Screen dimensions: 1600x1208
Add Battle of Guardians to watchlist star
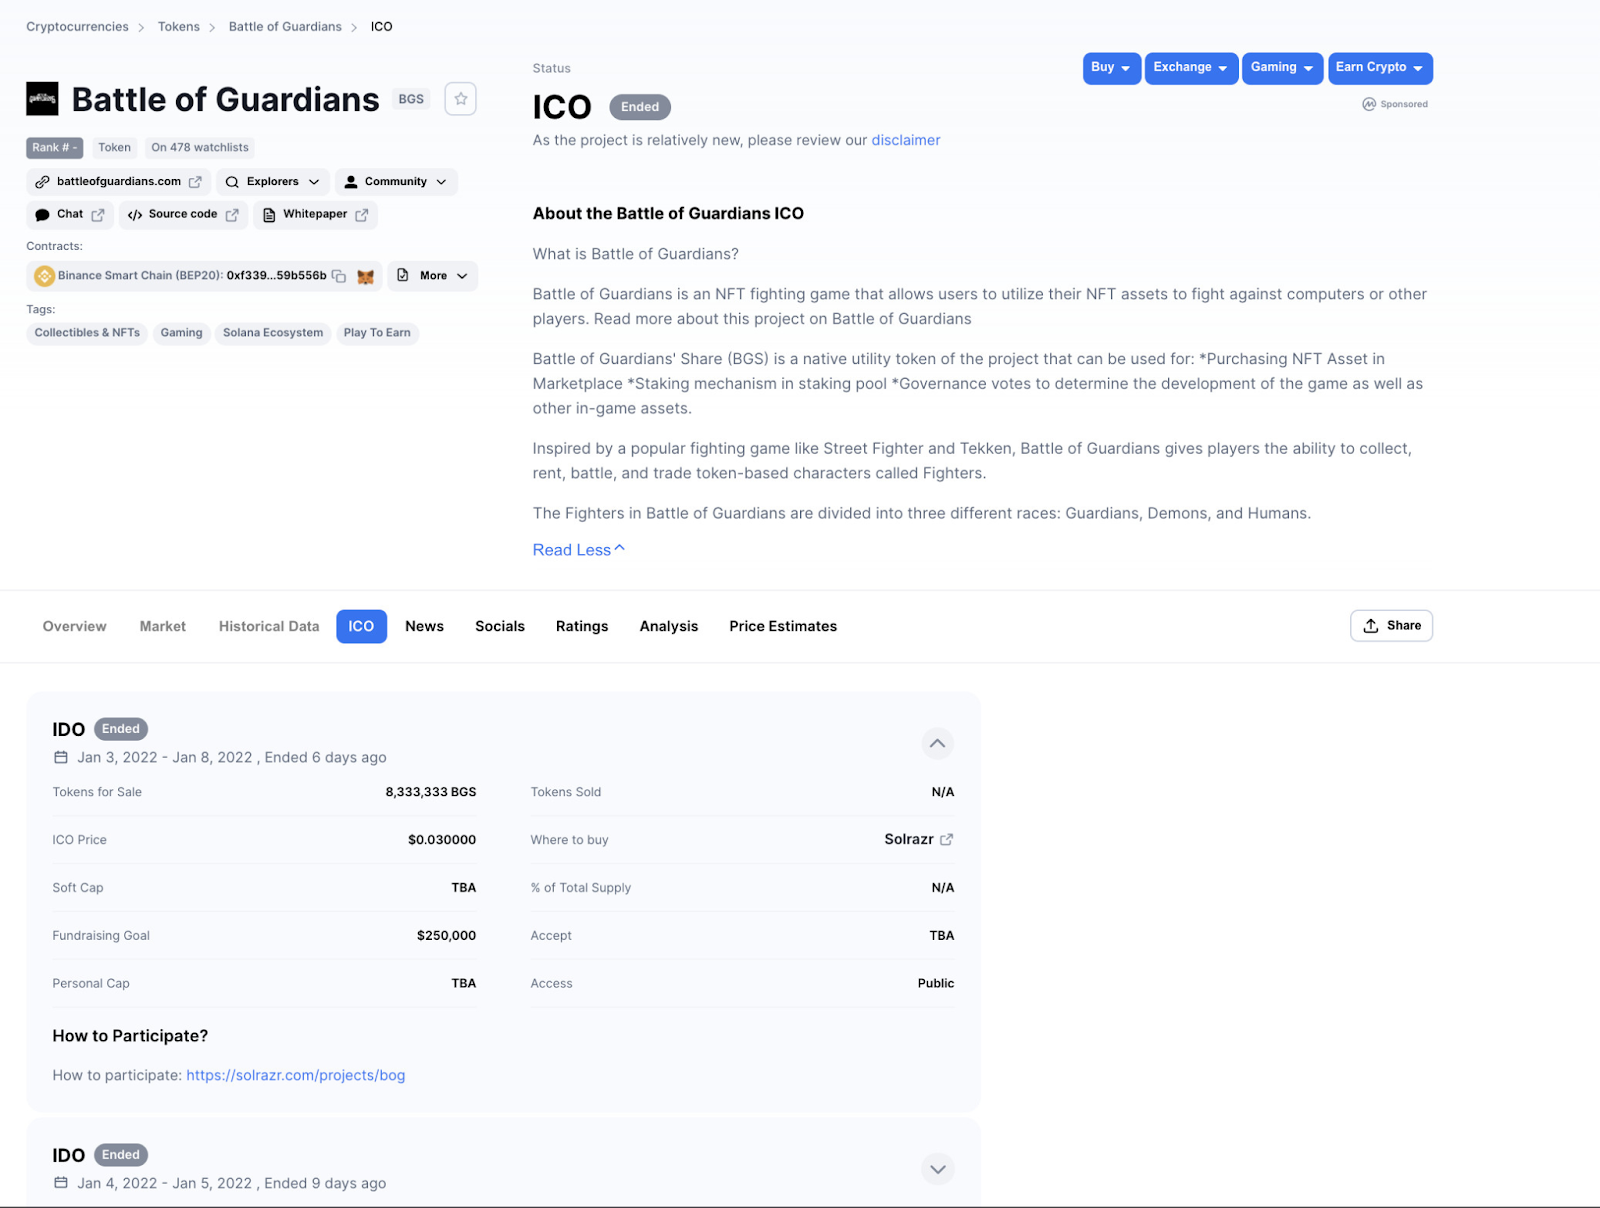click(460, 99)
